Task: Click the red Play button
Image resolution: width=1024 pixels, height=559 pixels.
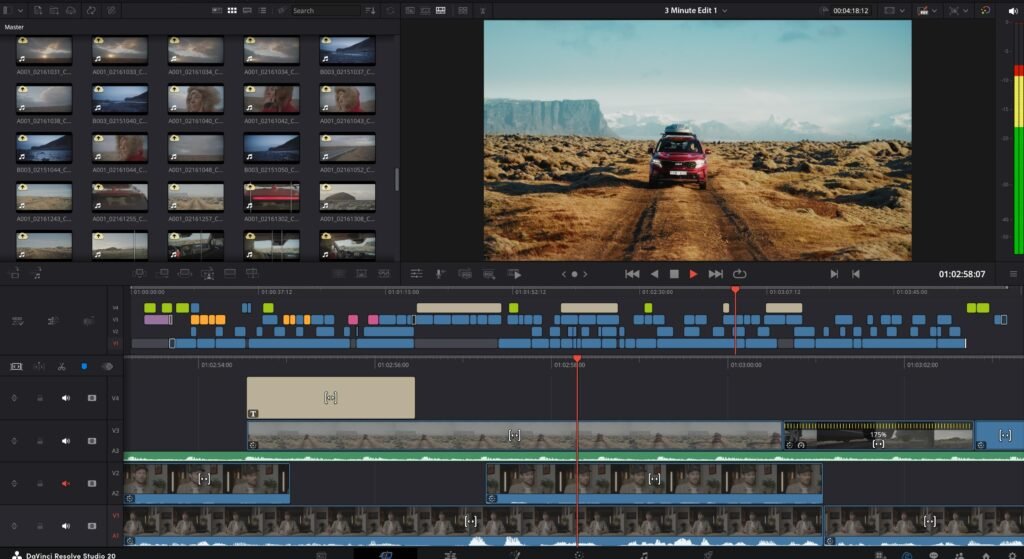Action: (693, 274)
